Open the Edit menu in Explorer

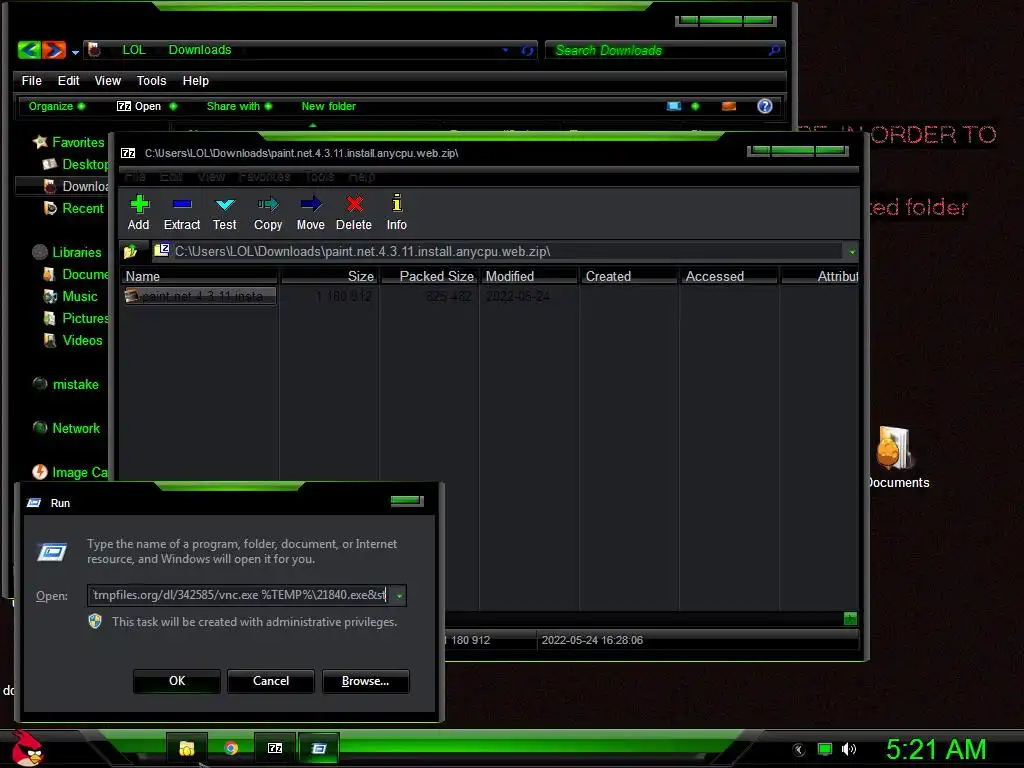(x=68, y=80)
